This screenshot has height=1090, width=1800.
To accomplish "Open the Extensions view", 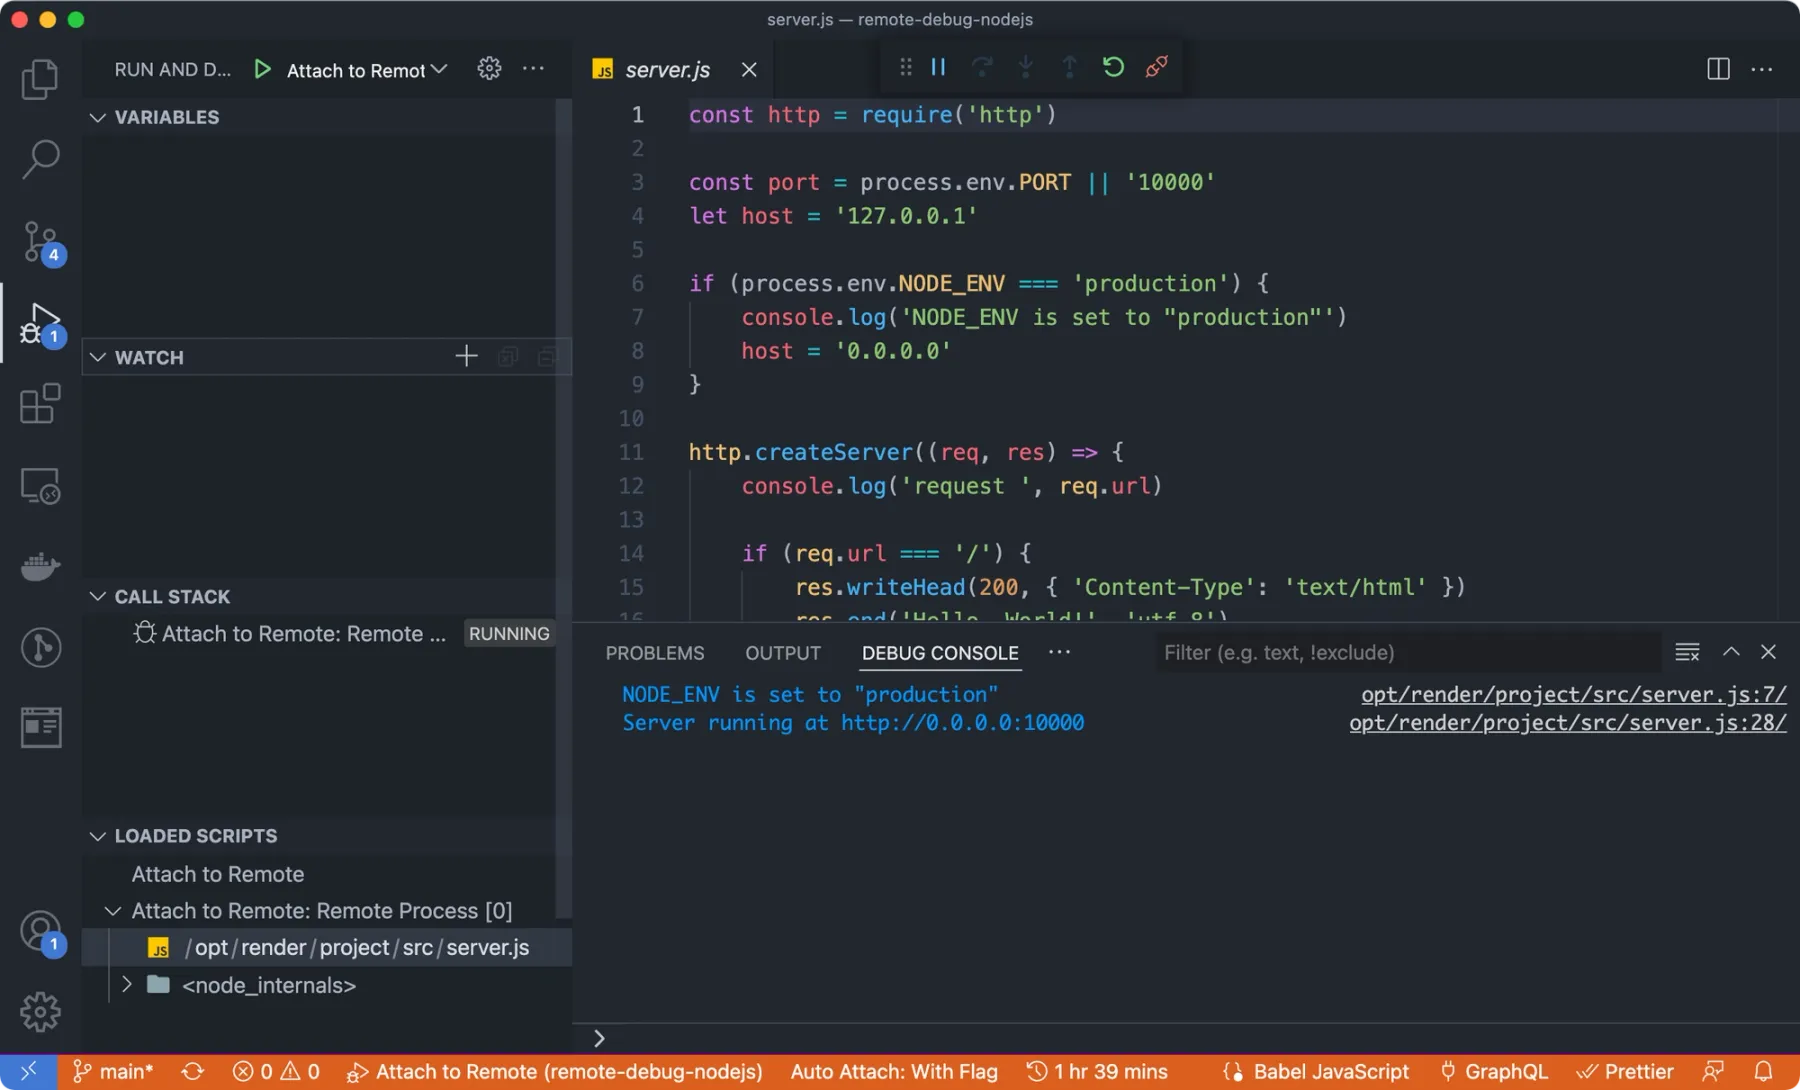I will tap(40, 403).
